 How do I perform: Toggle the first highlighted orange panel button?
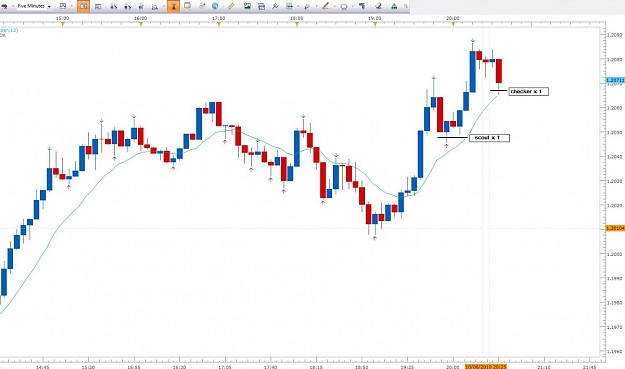point(83,6)
